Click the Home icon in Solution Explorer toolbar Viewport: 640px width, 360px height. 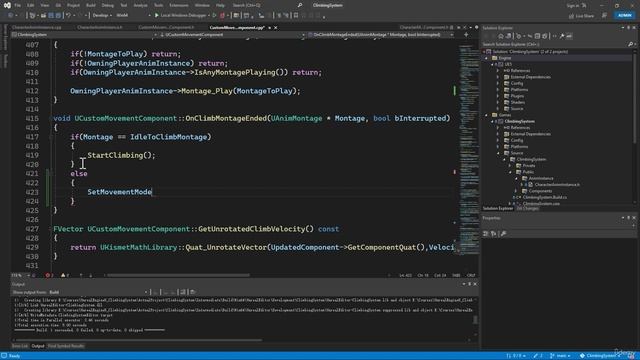(501, 36)
